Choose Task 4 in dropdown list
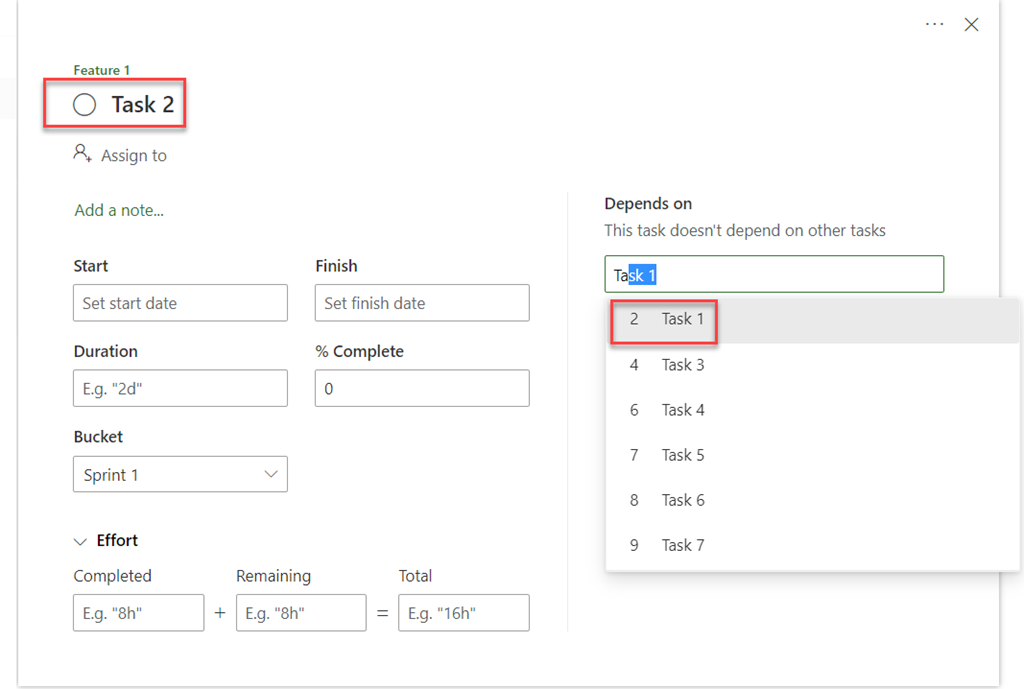 point(683,410)
